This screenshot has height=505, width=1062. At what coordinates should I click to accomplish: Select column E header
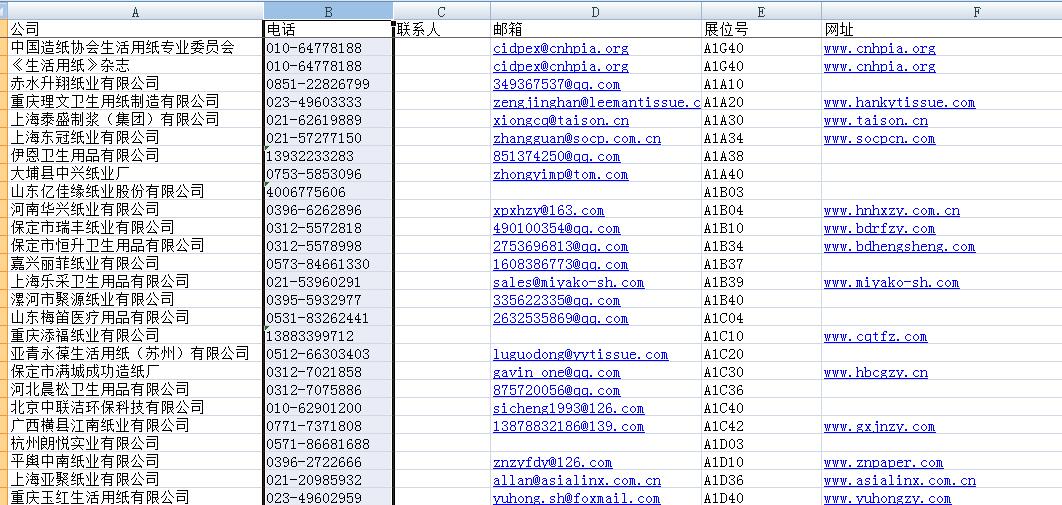tap(761, 12)
